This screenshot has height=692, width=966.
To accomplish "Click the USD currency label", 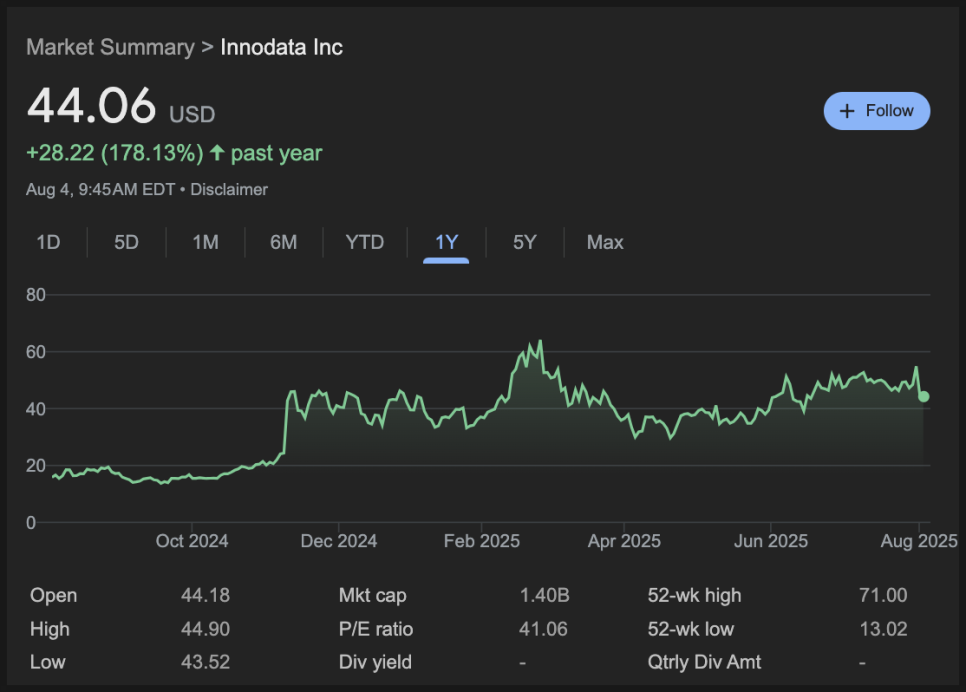I will (192, 115).
